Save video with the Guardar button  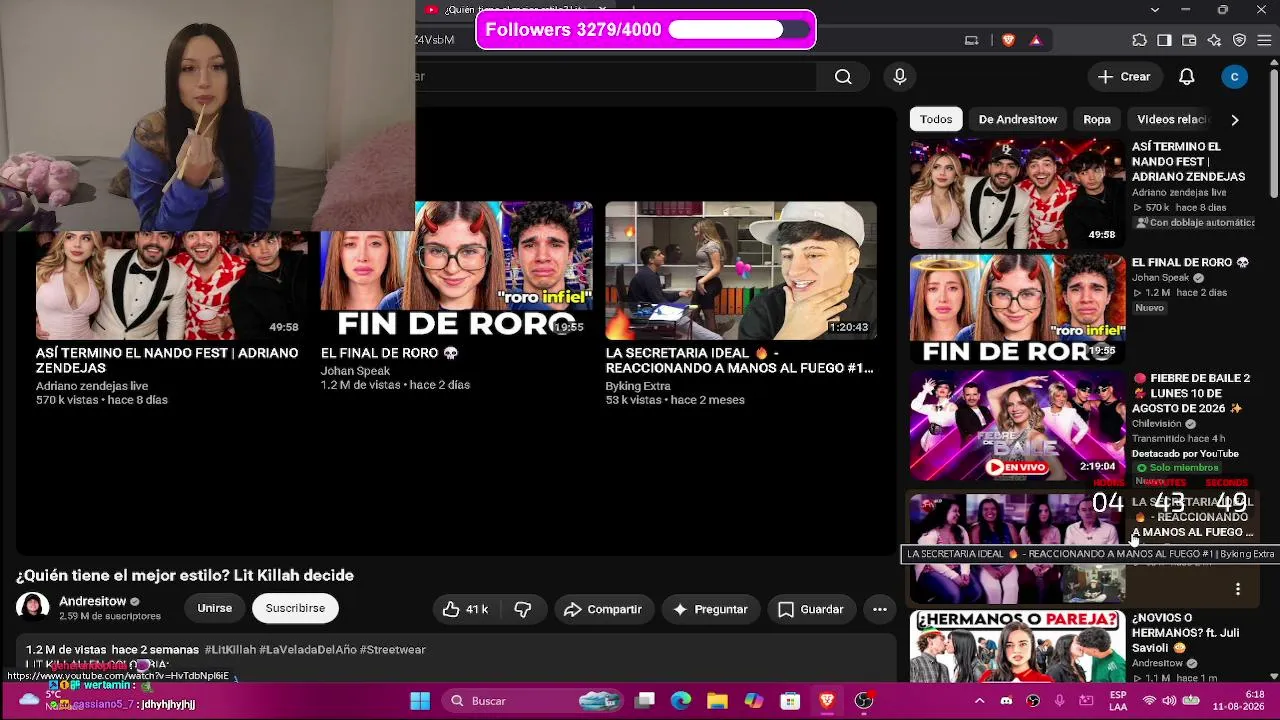pos(811,609)
